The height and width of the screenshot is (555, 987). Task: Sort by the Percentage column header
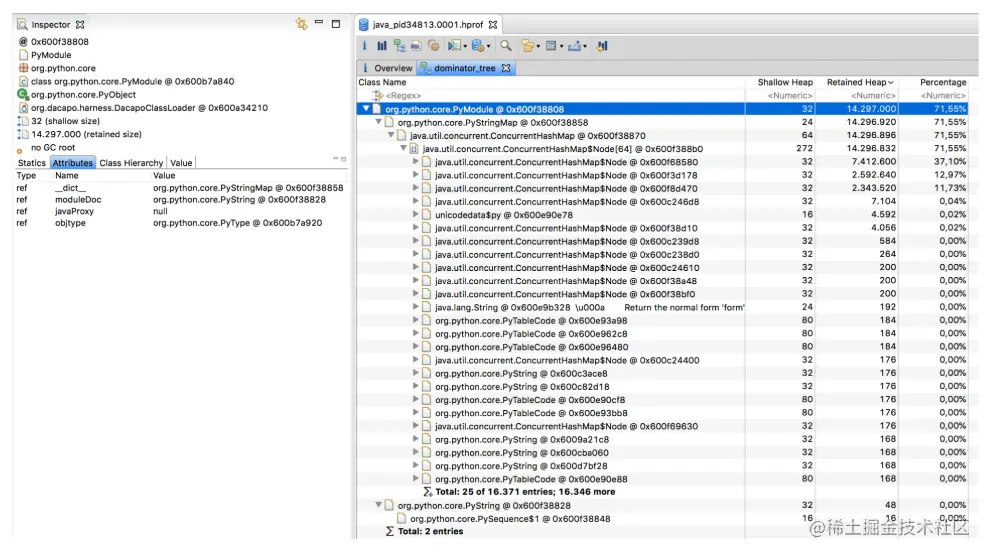point(942,82)
